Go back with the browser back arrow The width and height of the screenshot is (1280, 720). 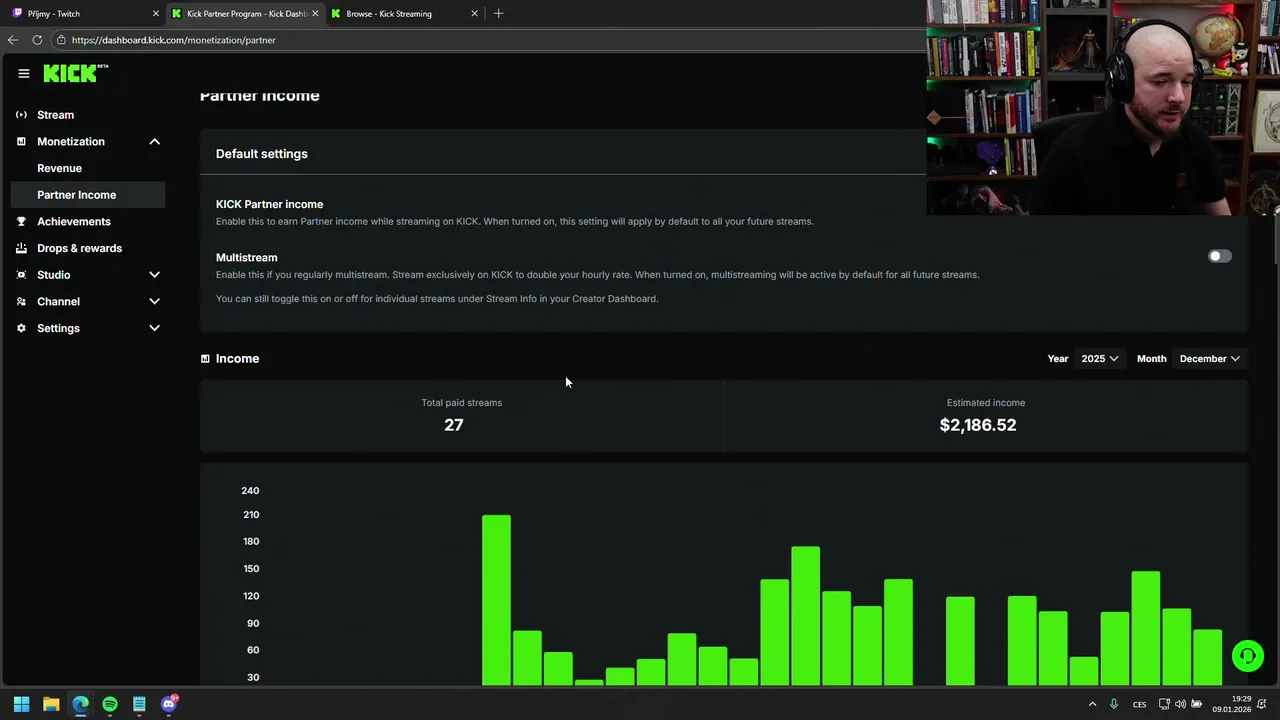(x=13, y=40)
